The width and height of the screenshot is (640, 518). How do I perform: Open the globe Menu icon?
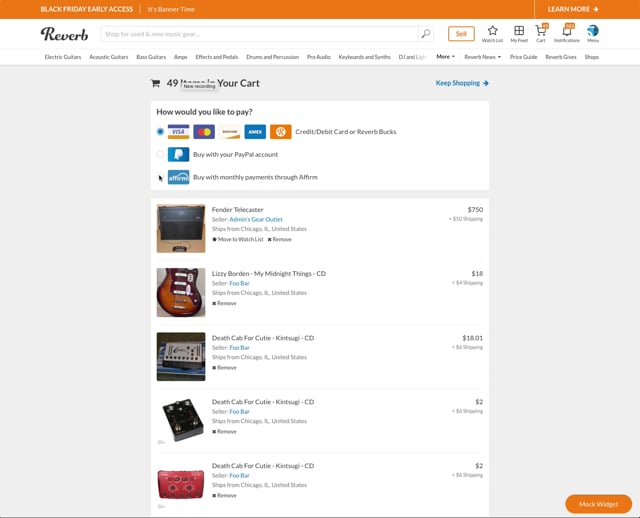pyautogui.click(x=593, y=31)
